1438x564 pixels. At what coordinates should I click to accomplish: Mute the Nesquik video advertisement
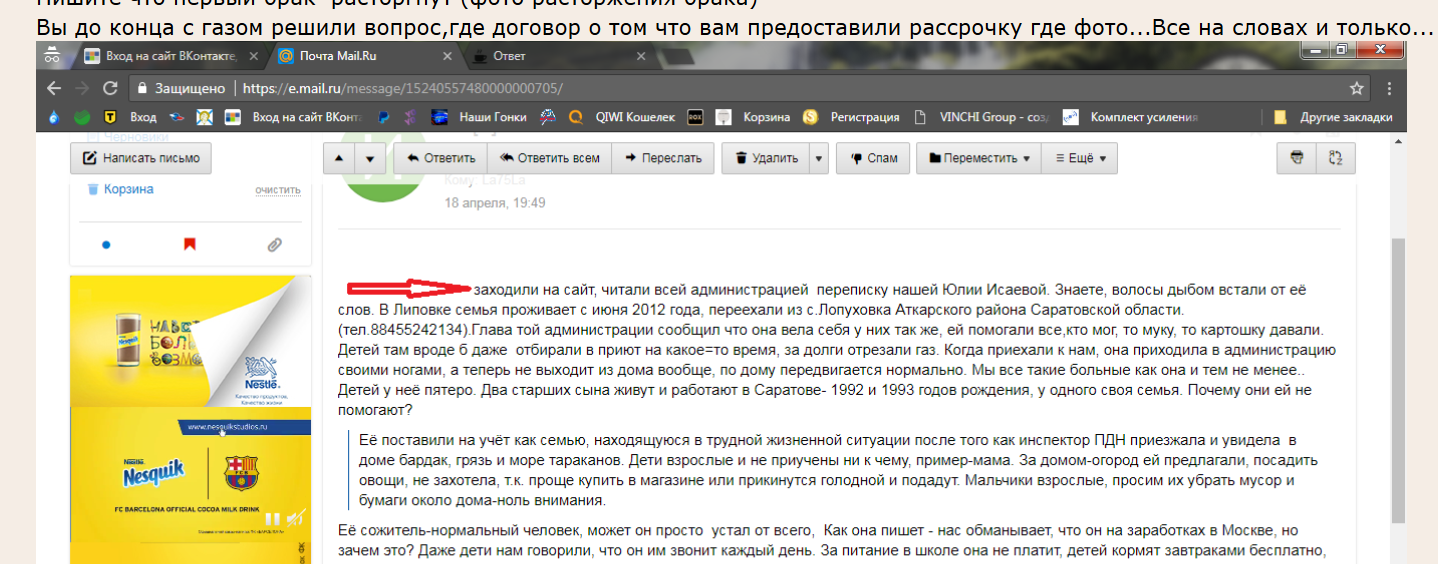pyautogui.click(x=294, y=519)
